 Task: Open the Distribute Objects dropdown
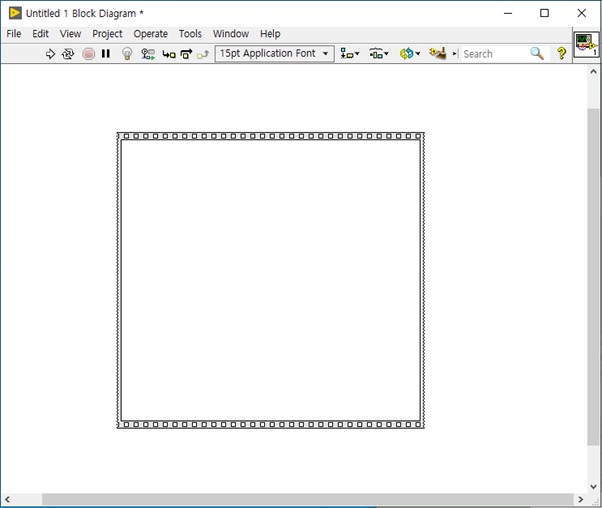[x=379, y=54]
